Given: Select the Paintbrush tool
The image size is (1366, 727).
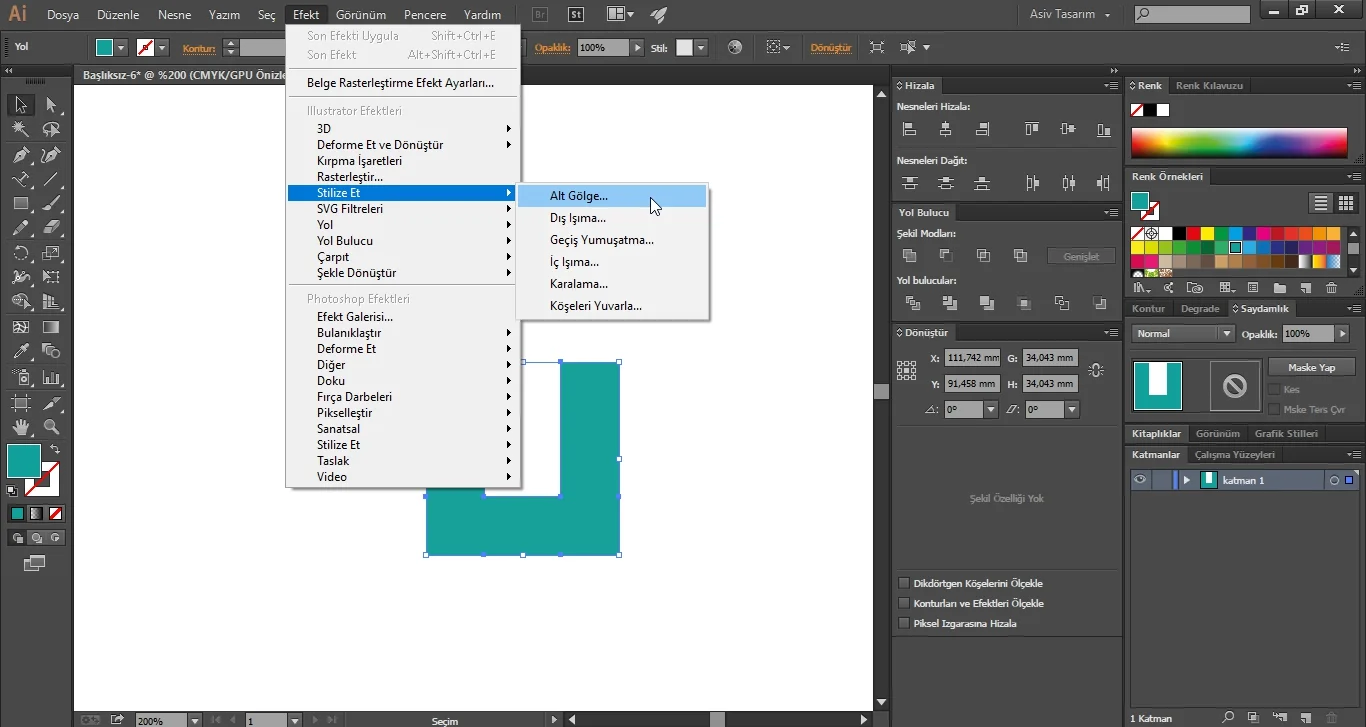Looking at the screenshot, I should pyautogui.click(x=51, y=204).
